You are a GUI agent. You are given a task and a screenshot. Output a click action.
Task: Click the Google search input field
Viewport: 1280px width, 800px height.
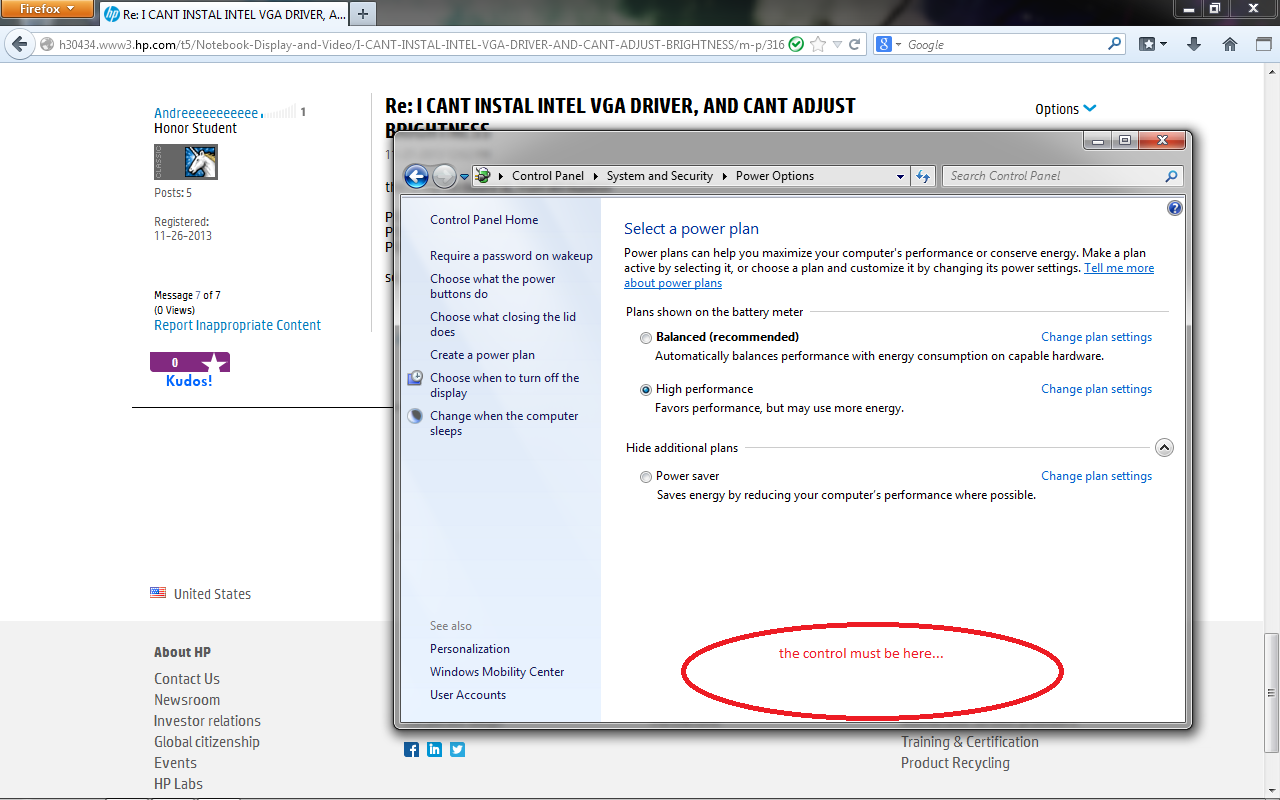pyautogui.click(x=1005, y=44)
